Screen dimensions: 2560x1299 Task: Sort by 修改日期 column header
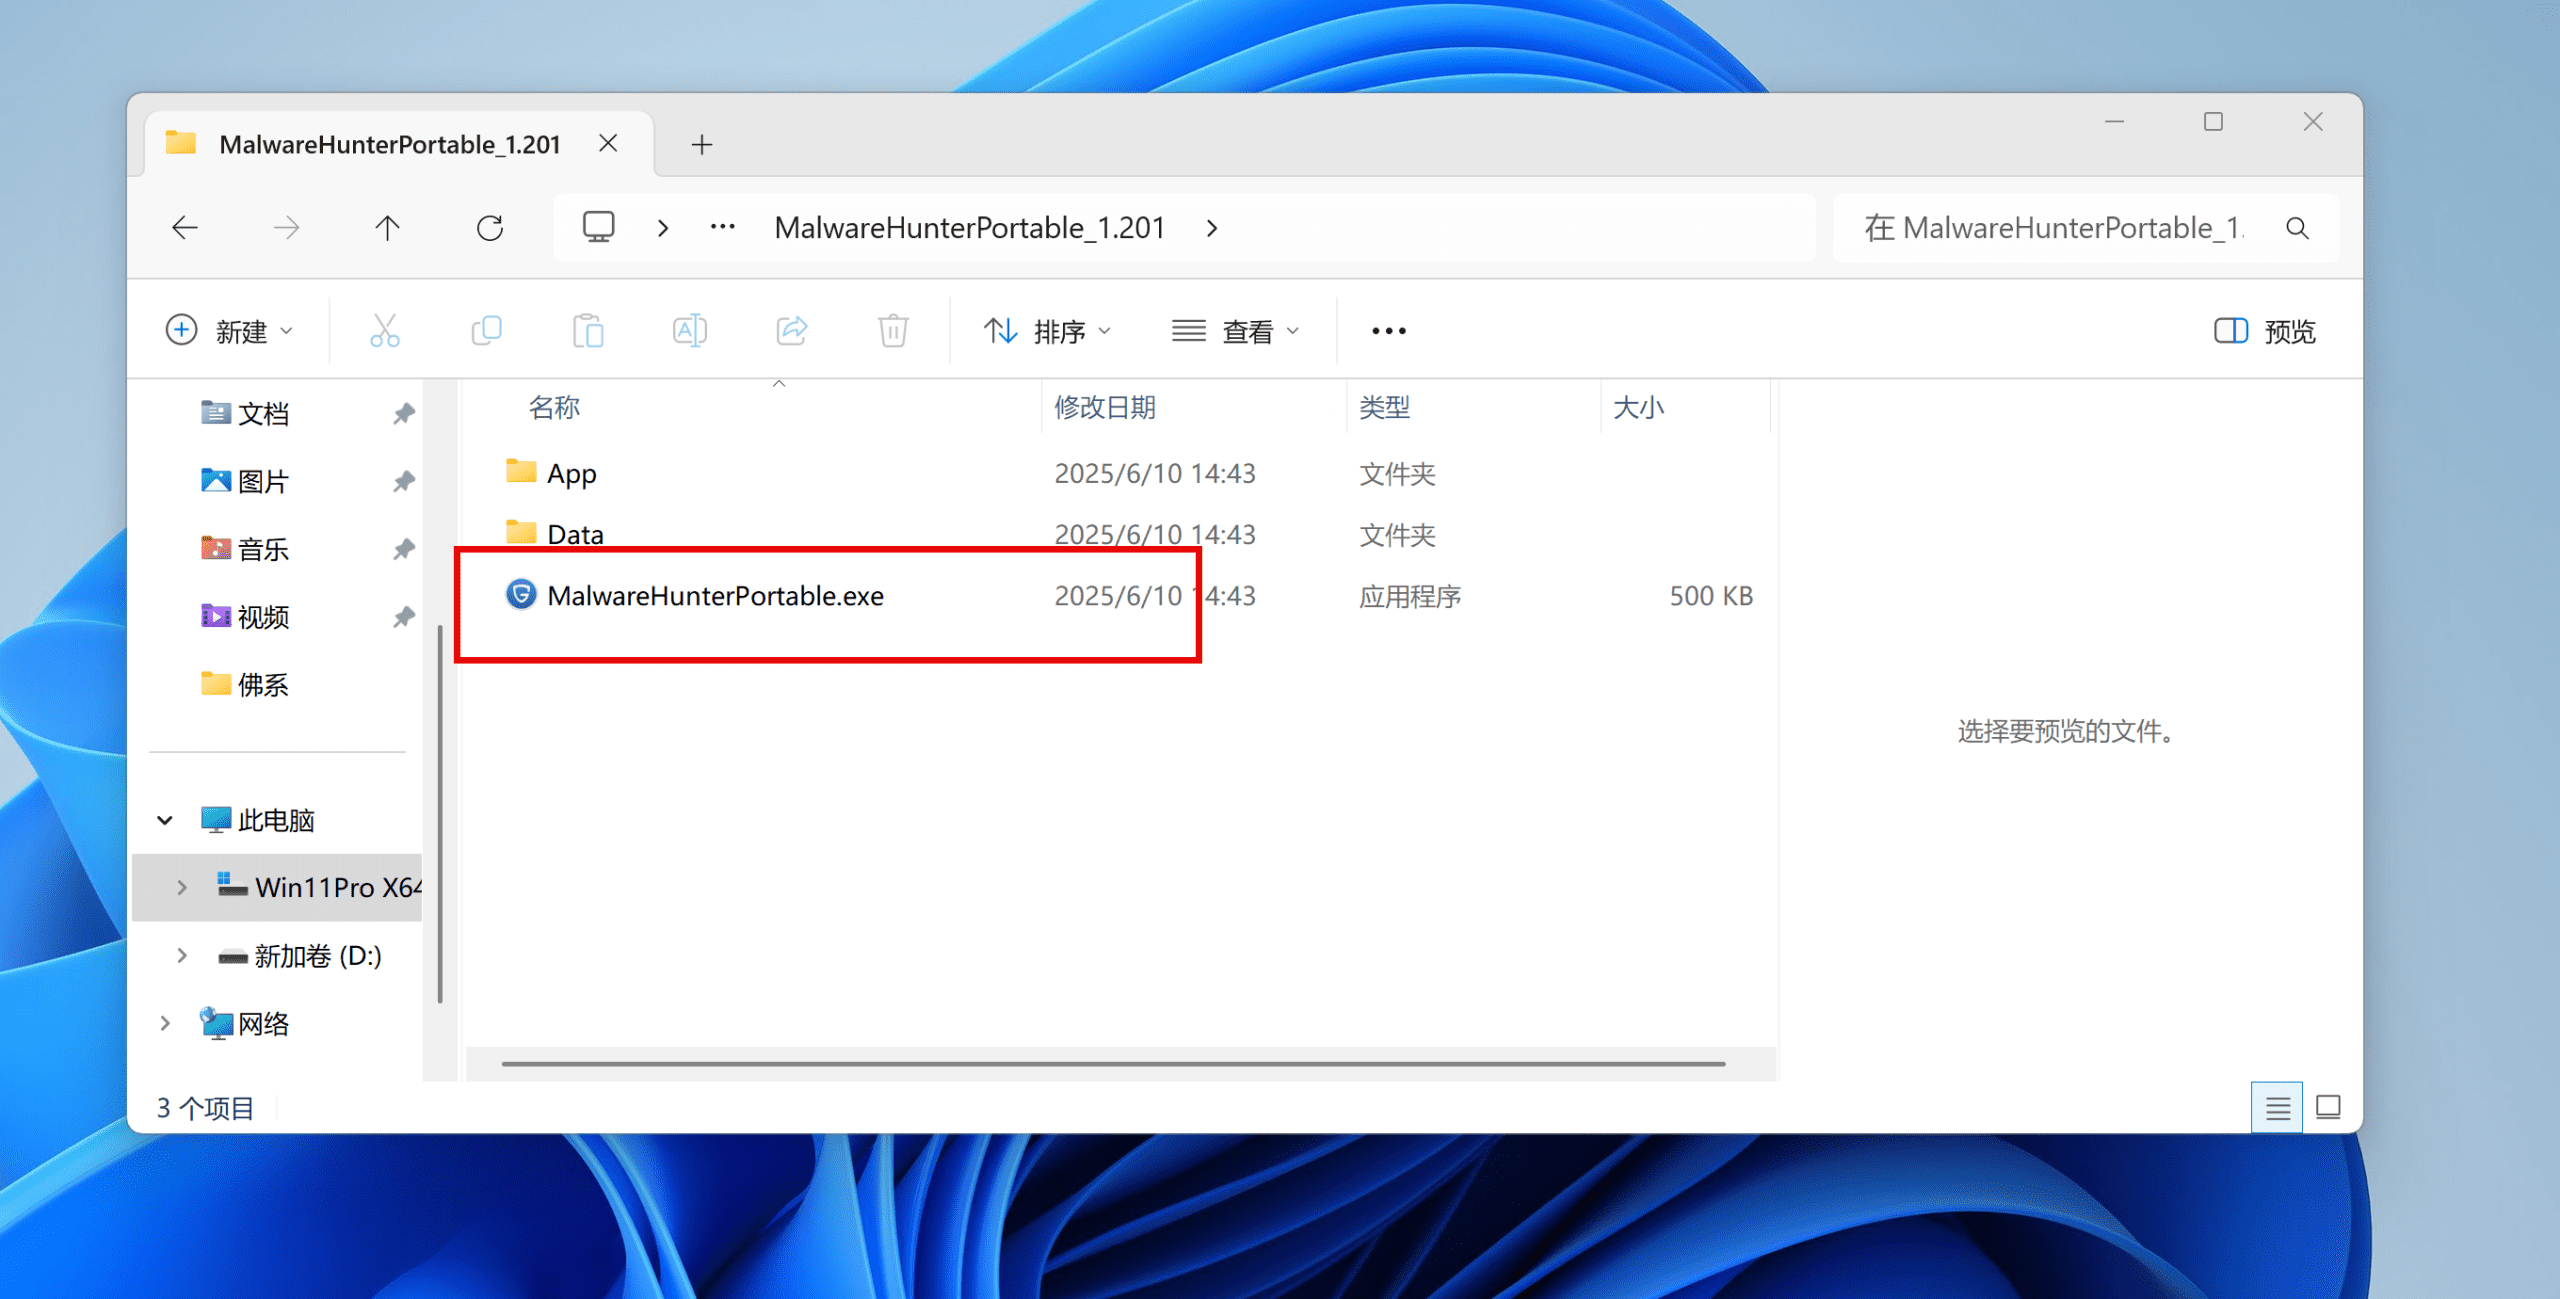tap(1105, 408)
